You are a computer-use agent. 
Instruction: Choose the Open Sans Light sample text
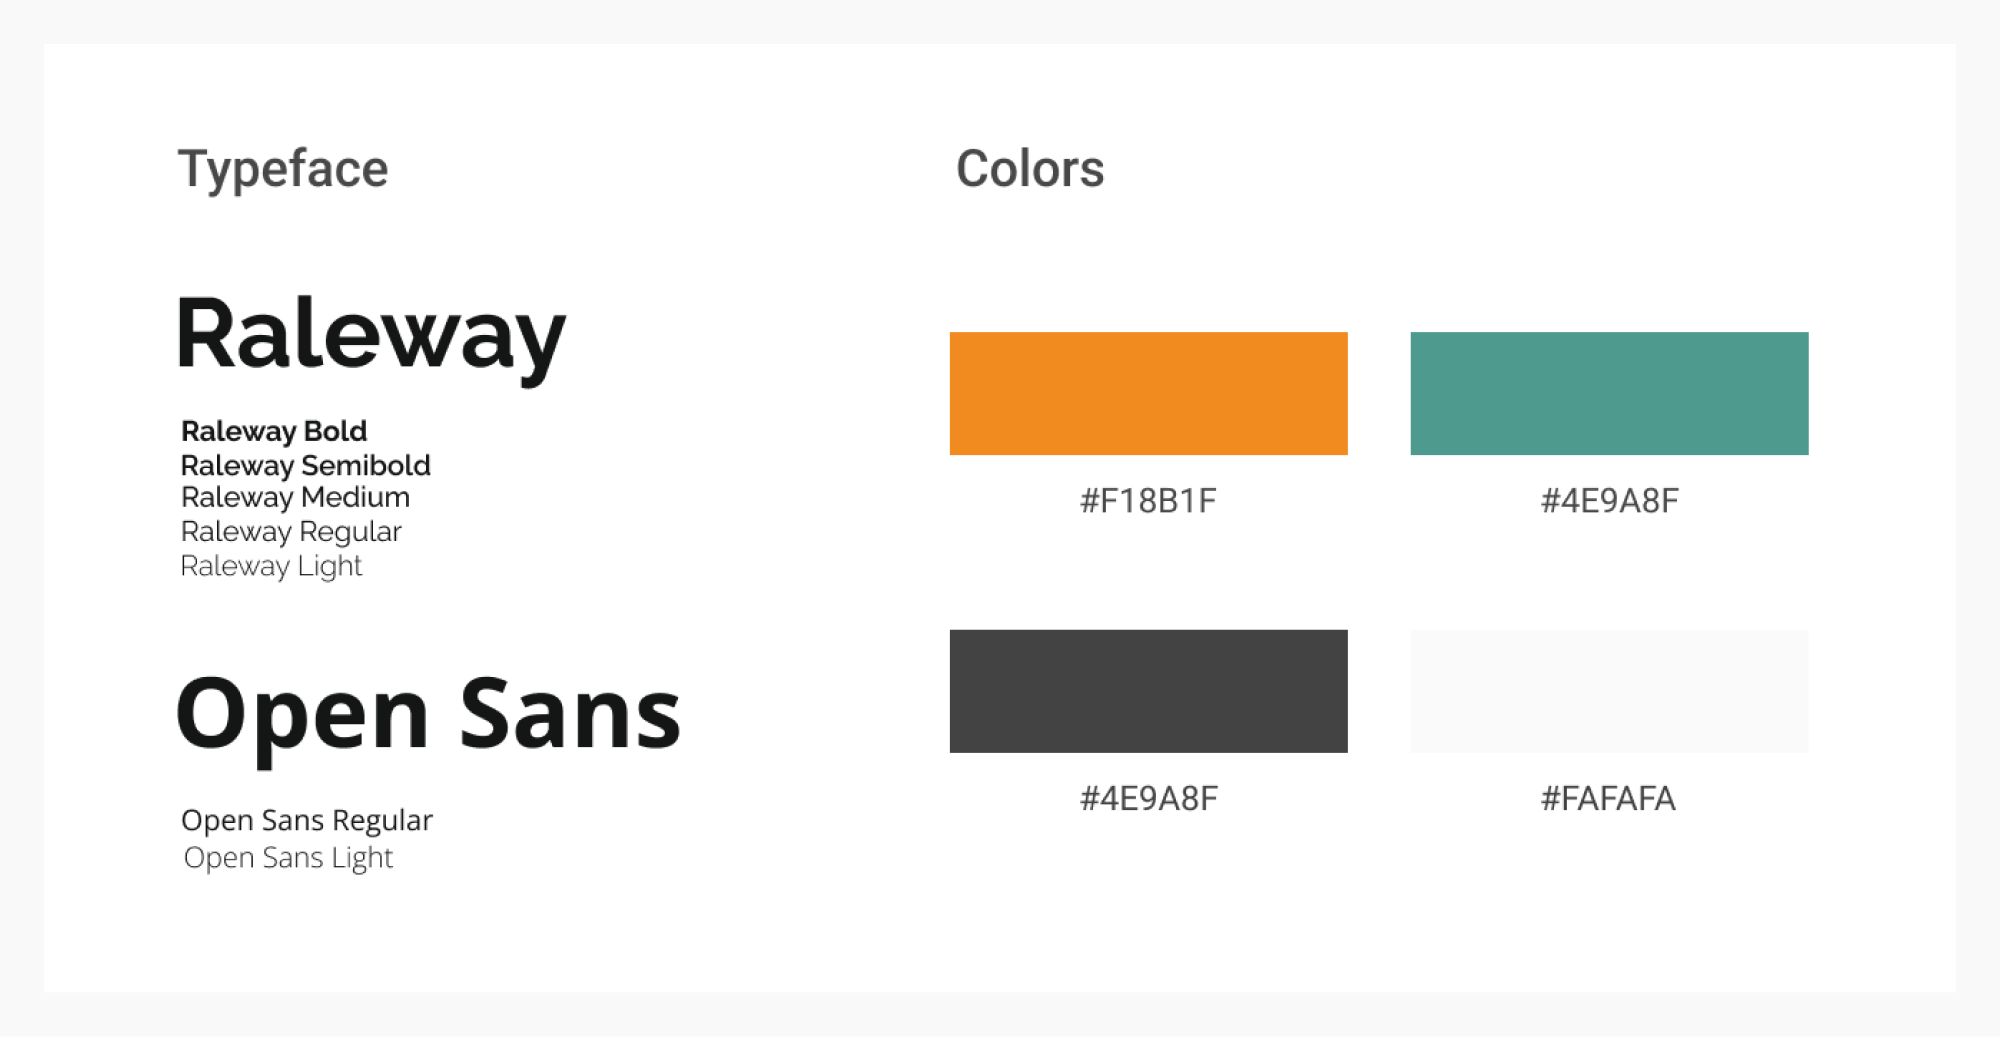(x=288, y=858)
